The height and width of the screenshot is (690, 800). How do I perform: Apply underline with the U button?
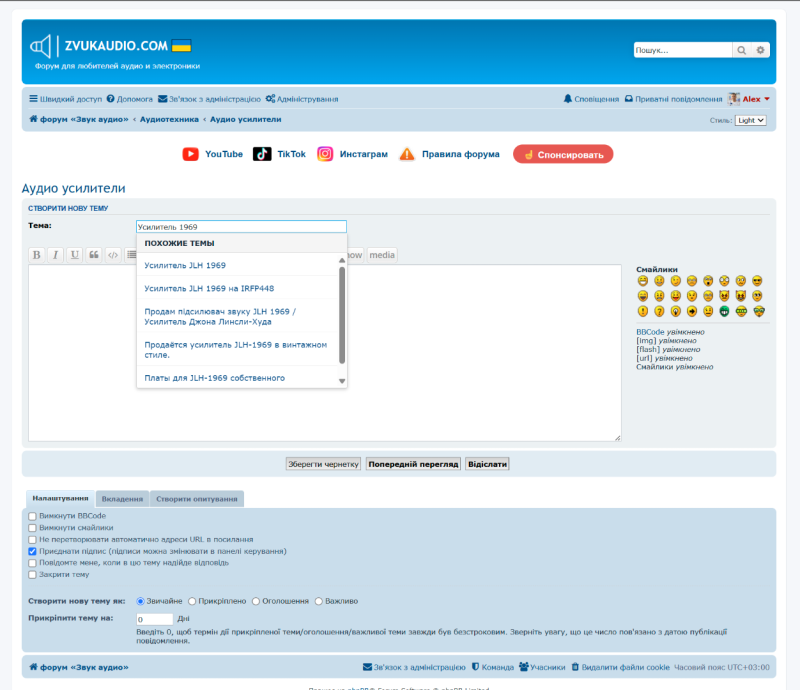click(x=74, y=255)
